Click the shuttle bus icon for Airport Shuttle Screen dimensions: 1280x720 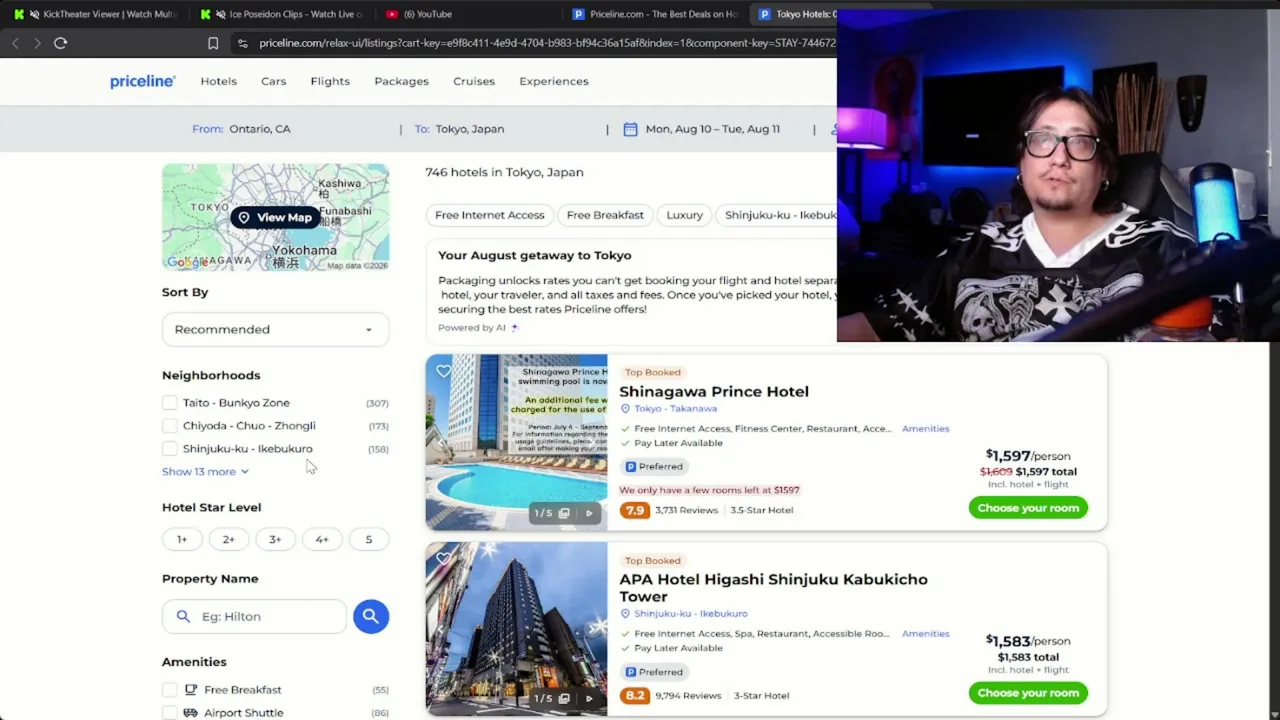pos(191,713)
